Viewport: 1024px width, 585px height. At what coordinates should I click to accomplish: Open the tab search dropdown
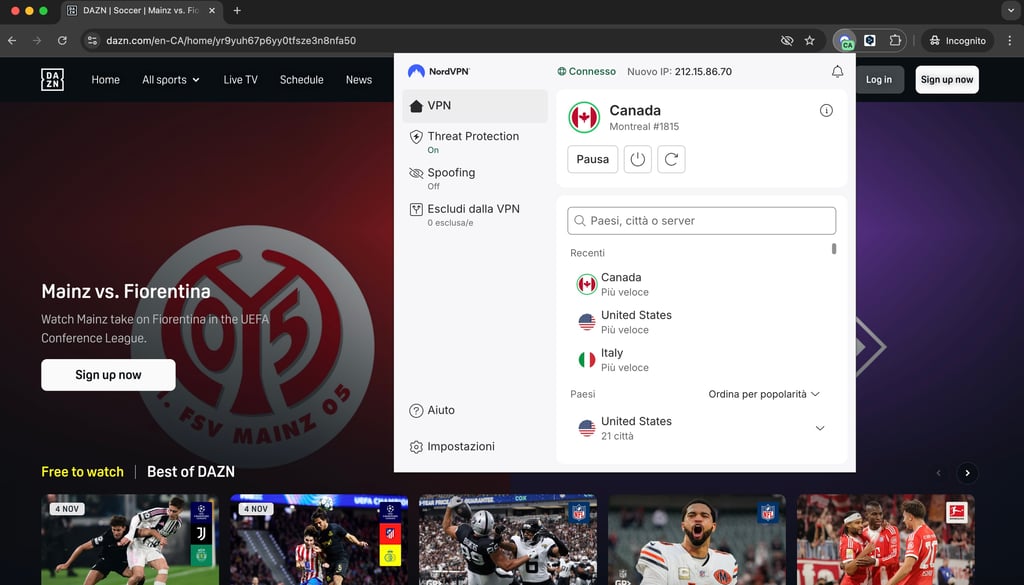pos(1012,10)
